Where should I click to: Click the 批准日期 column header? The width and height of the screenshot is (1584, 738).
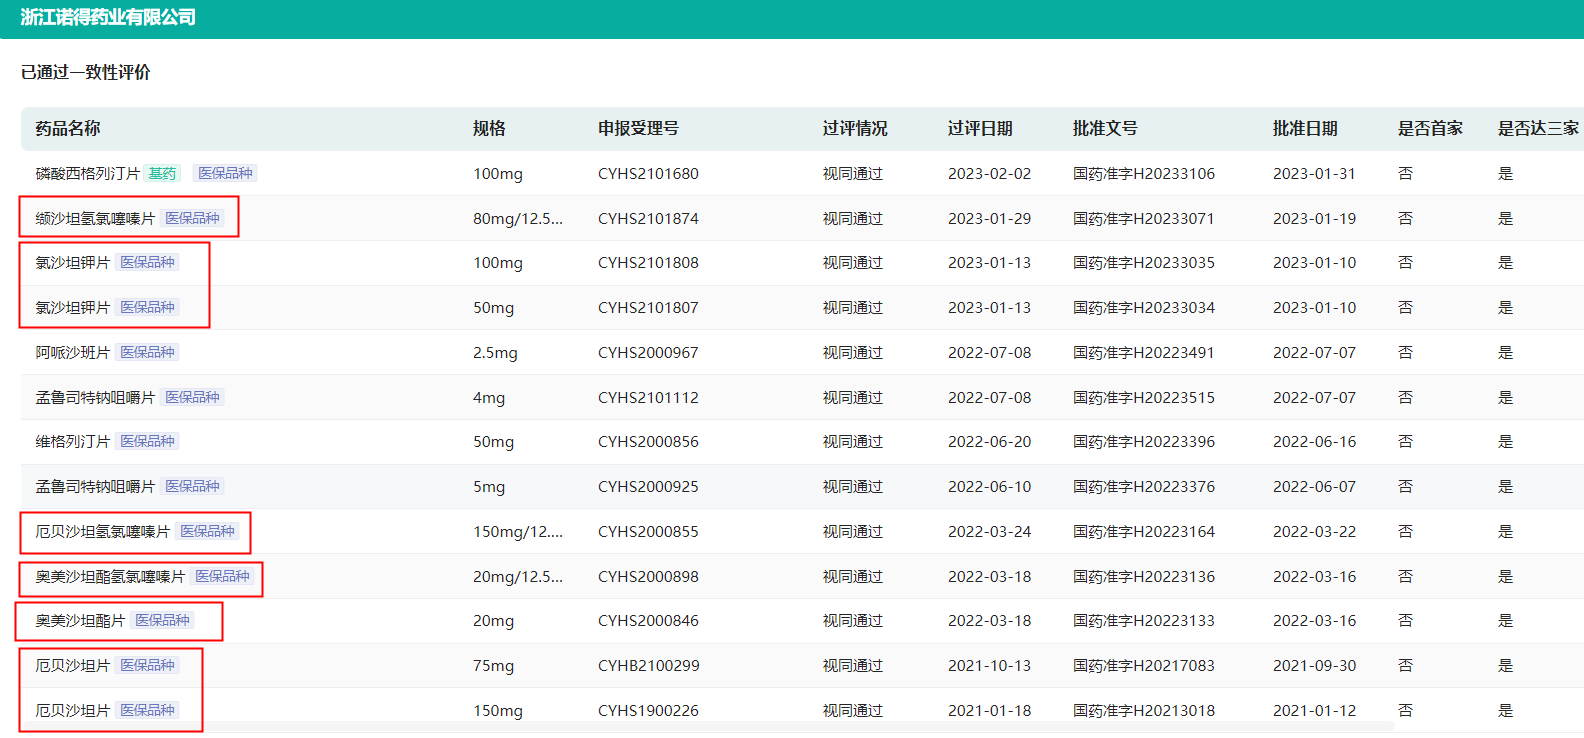click(1305, 129)
